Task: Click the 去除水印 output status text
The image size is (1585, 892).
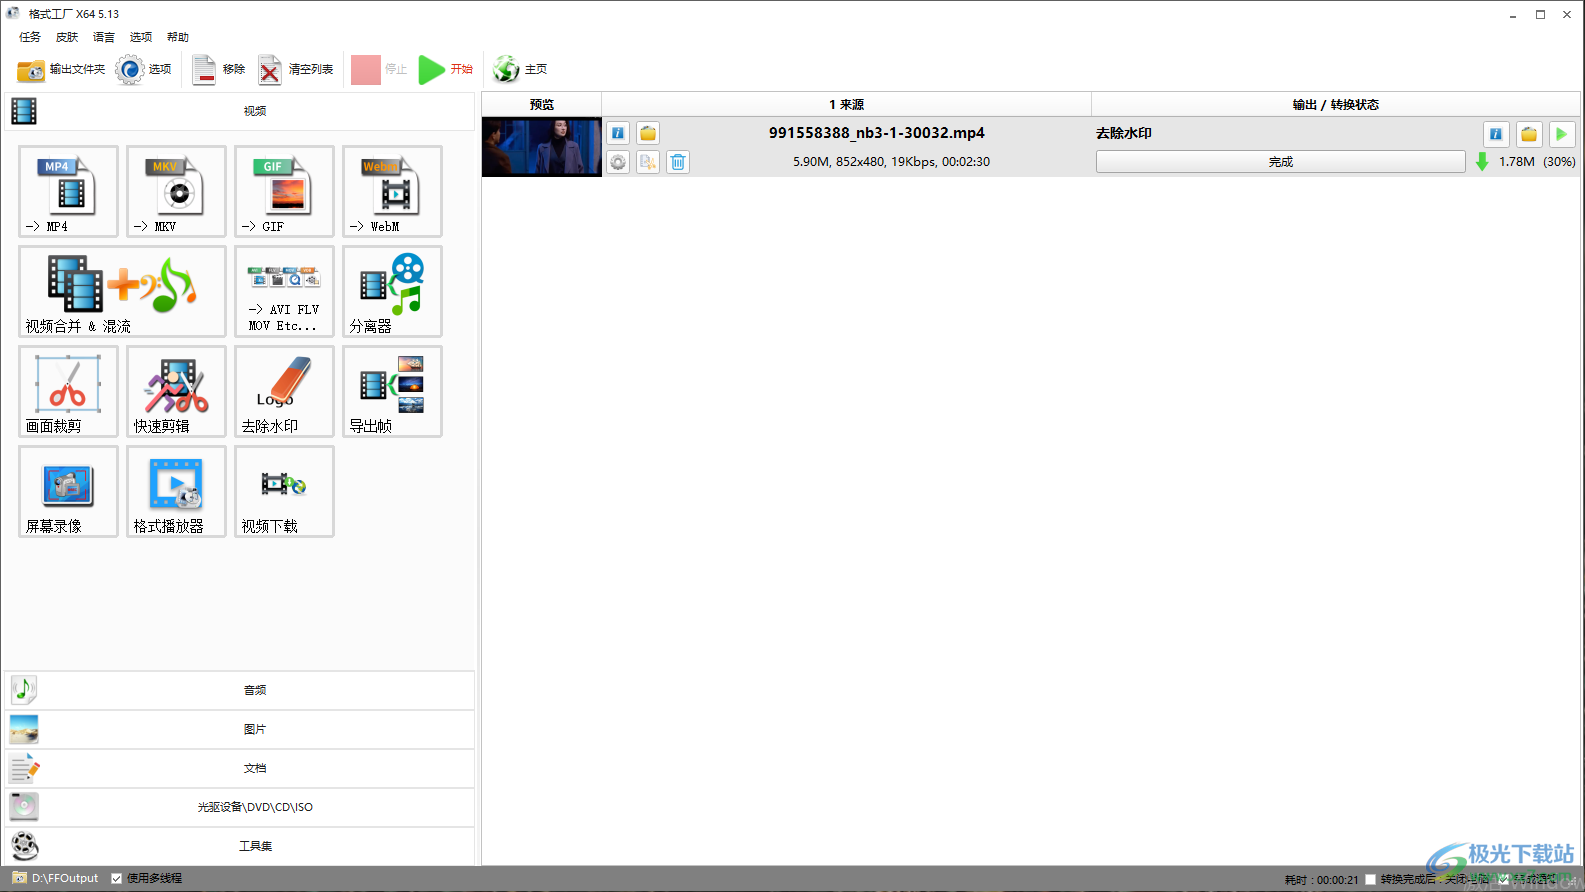Action: tap(1124, 133)
